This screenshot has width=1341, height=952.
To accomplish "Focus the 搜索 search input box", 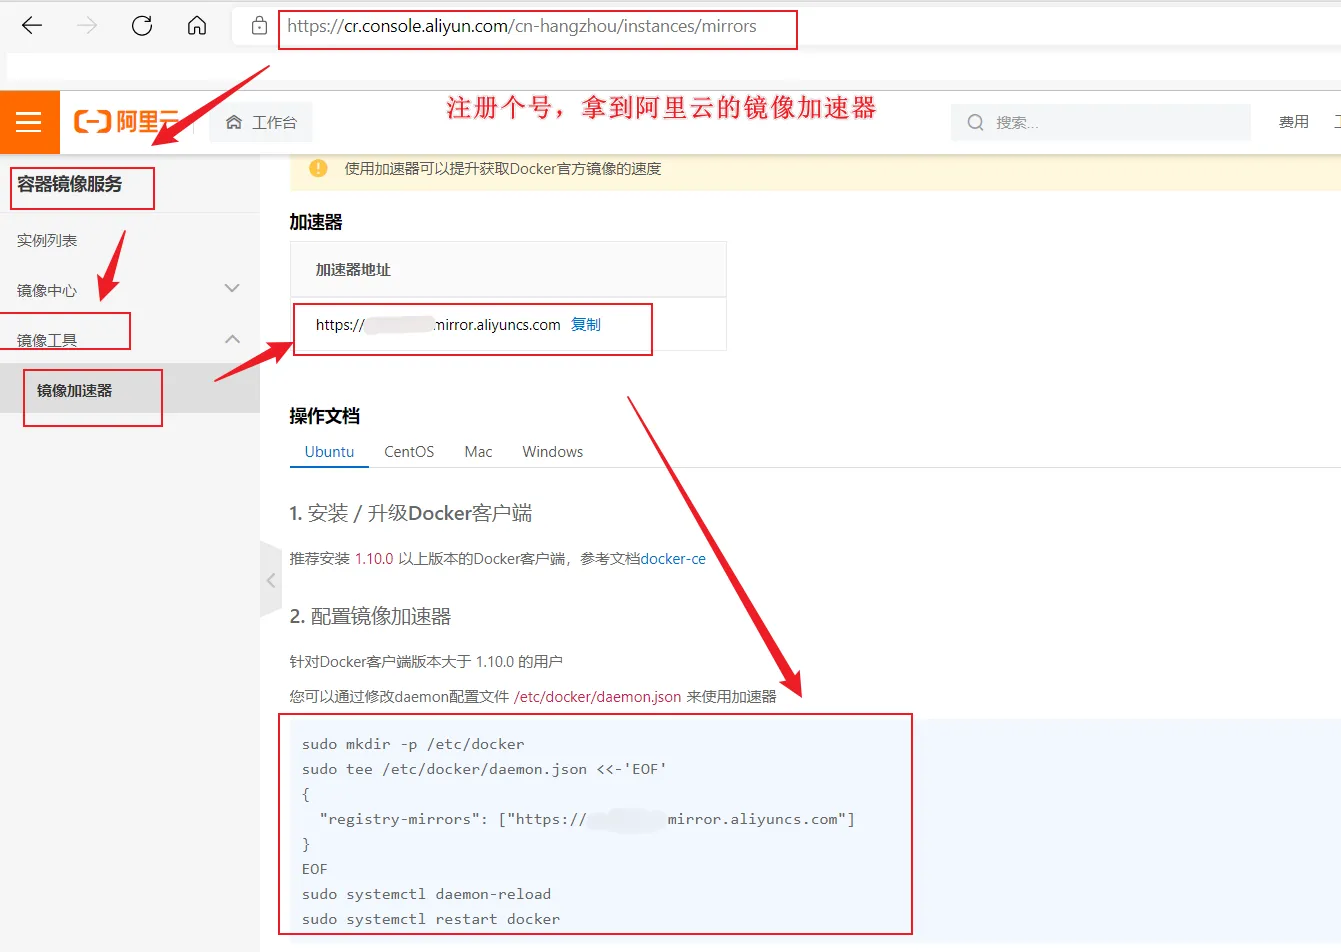I will pyautogui.click(x=1101, y=122).
